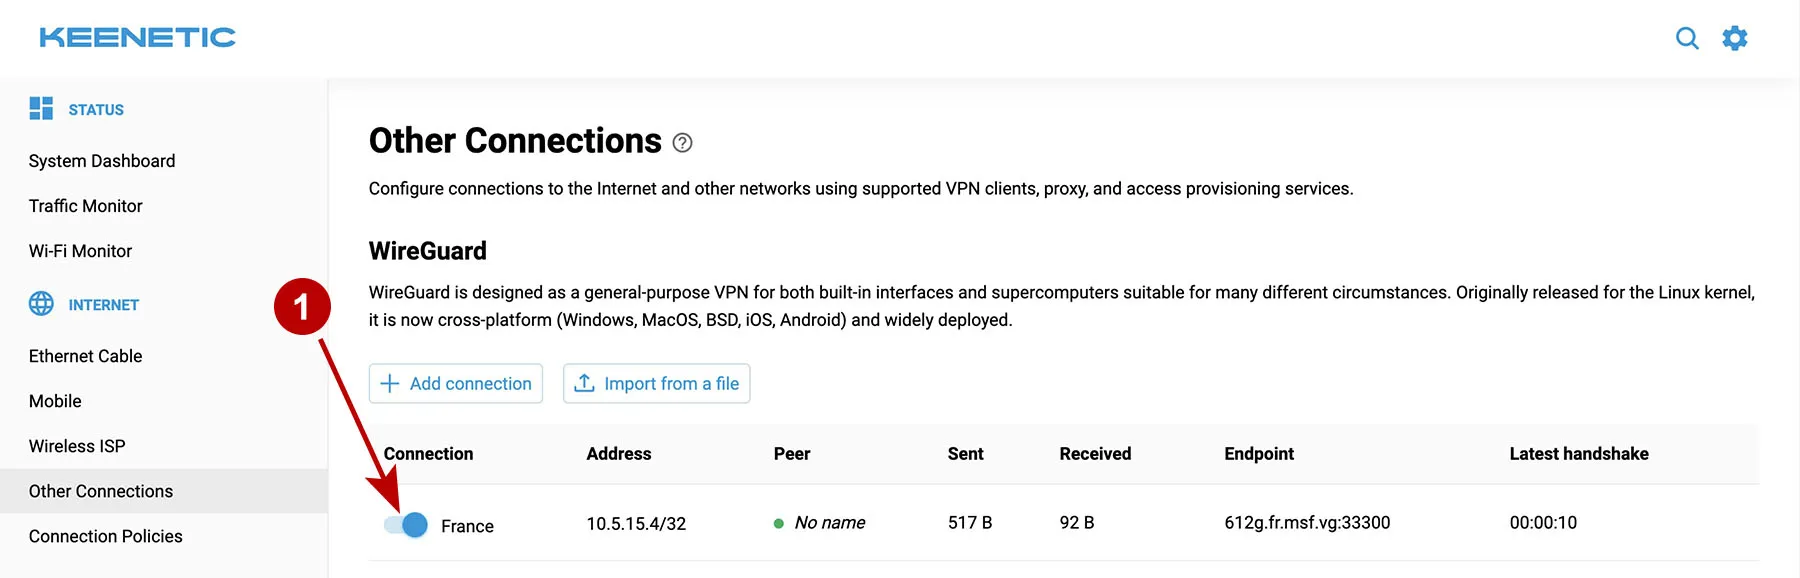Click the Status squares icon in sidebar
This screenshot has height=578, width=1800.
click(41, 108)
